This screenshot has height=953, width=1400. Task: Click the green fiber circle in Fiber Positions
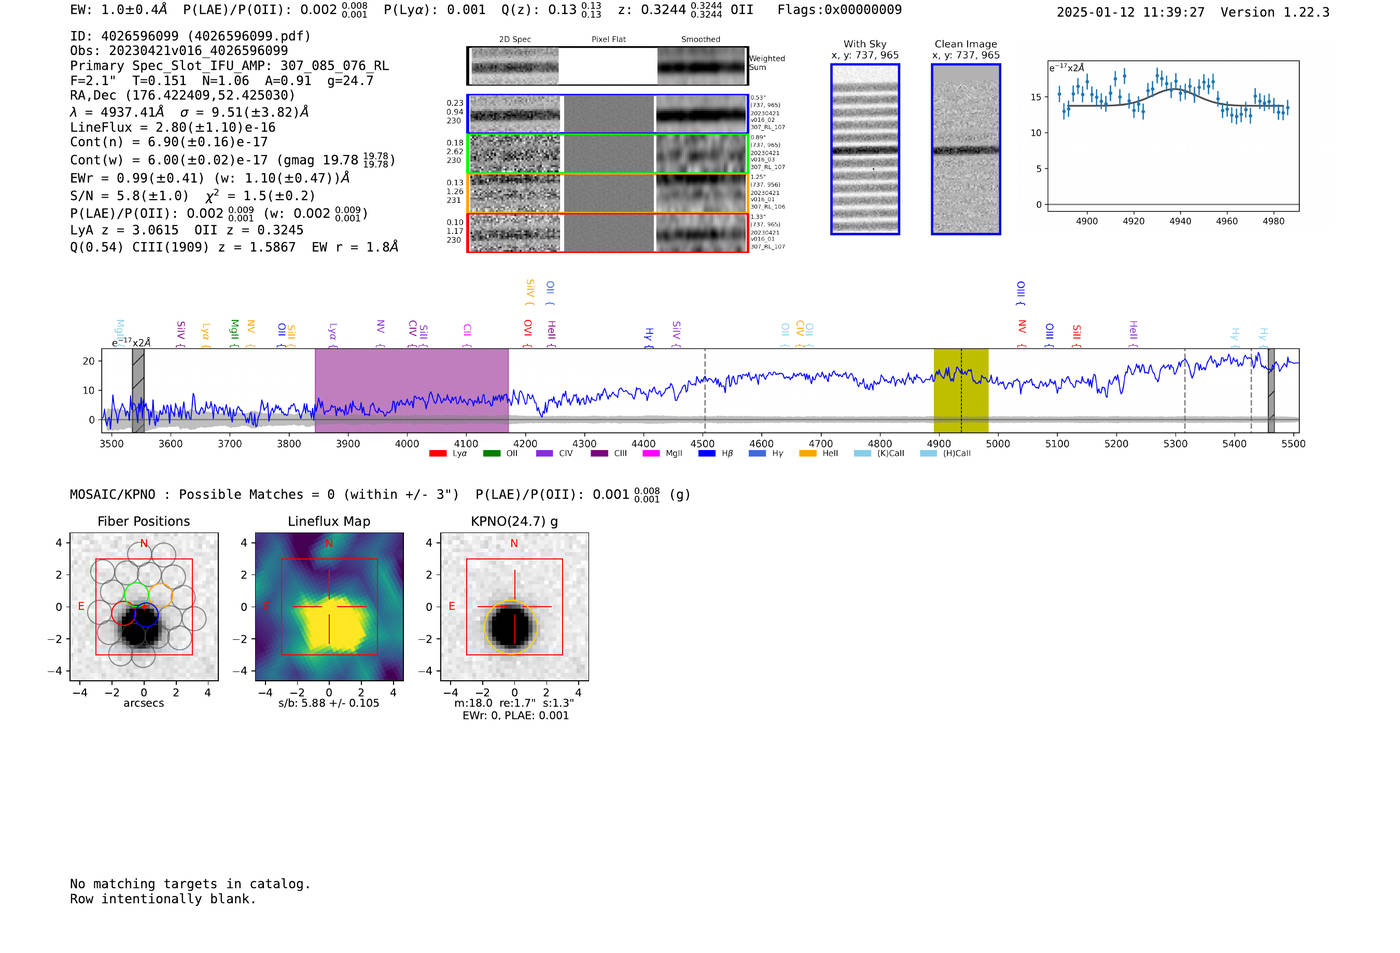point(135,593)
